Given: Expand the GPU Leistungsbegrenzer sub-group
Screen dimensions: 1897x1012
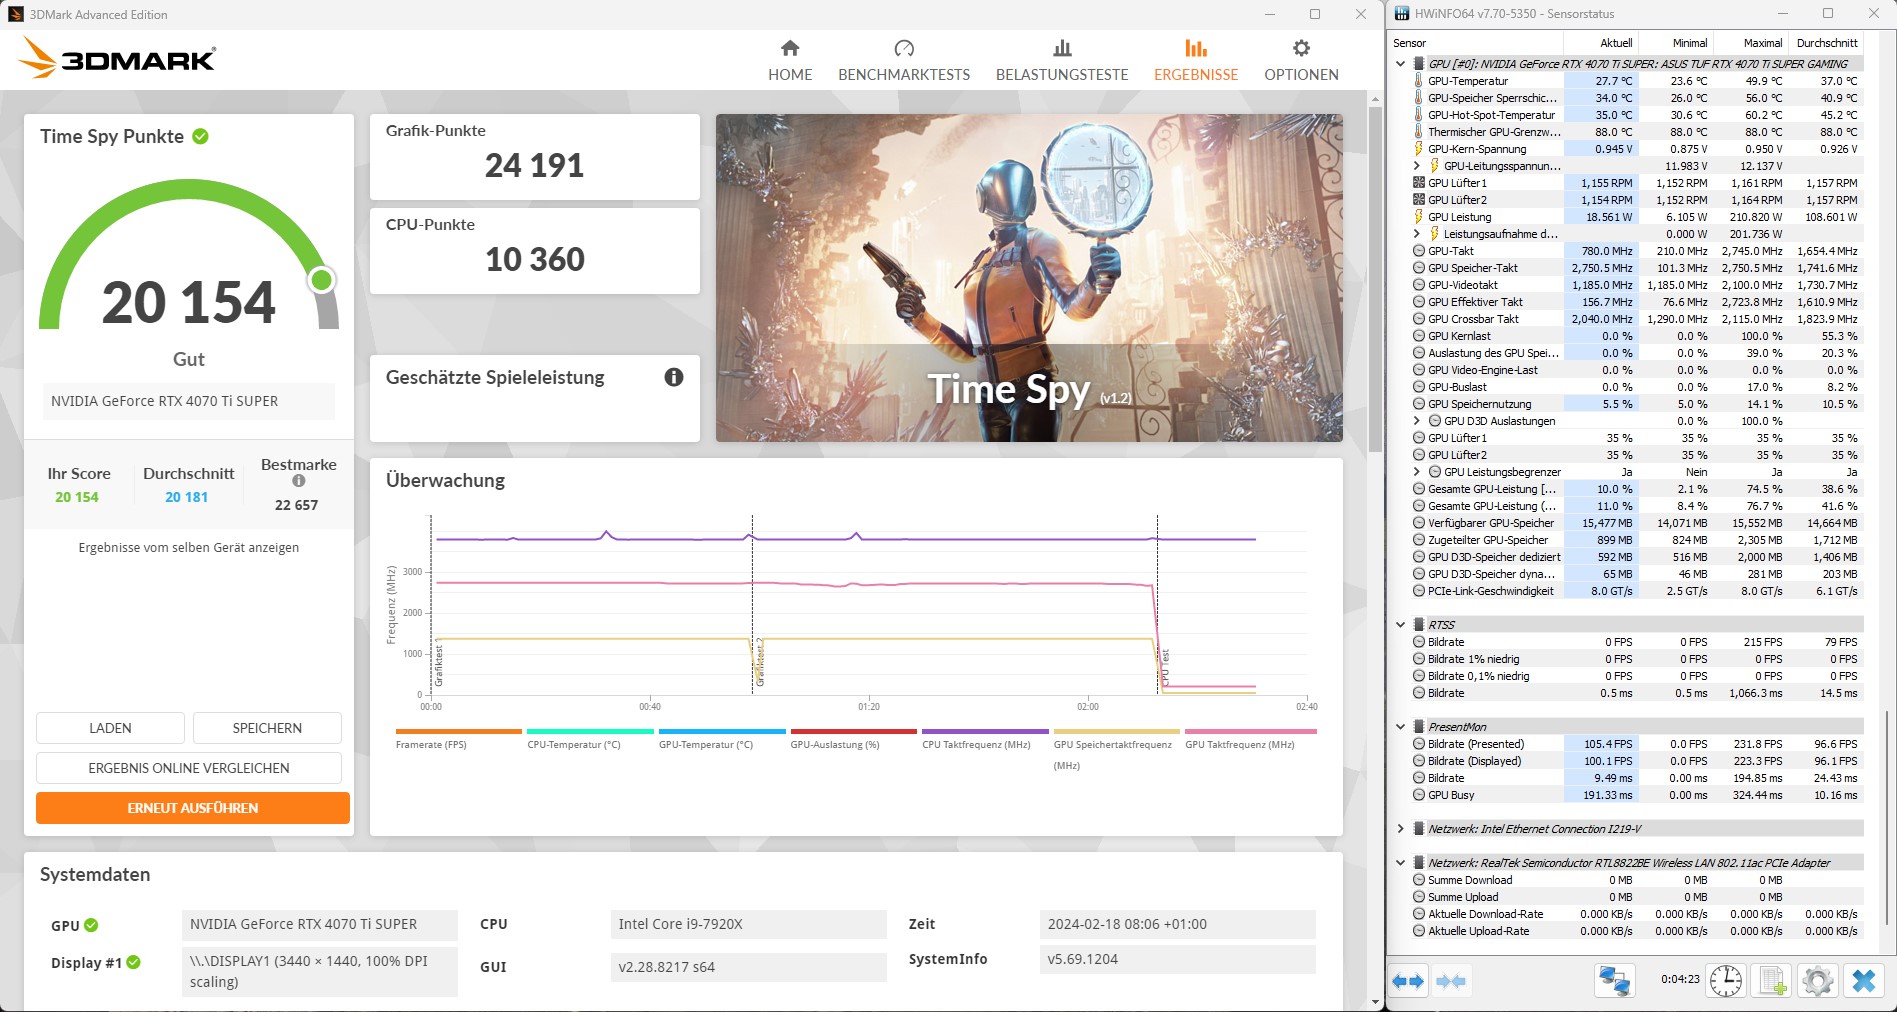Looking at the screenshot, I should pos(1417,472).
